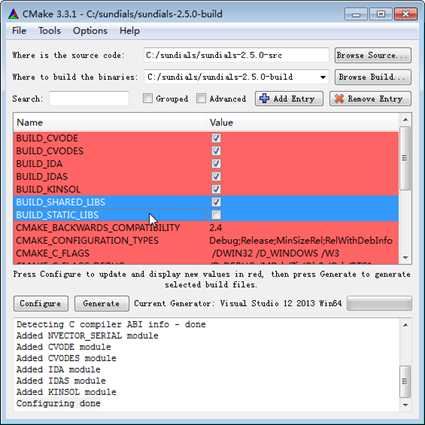Viewport: 425px width, 425px height.
Task: Select the BUILD_STATIC_LIBS entry name
Action: click(x=57, y=215)
